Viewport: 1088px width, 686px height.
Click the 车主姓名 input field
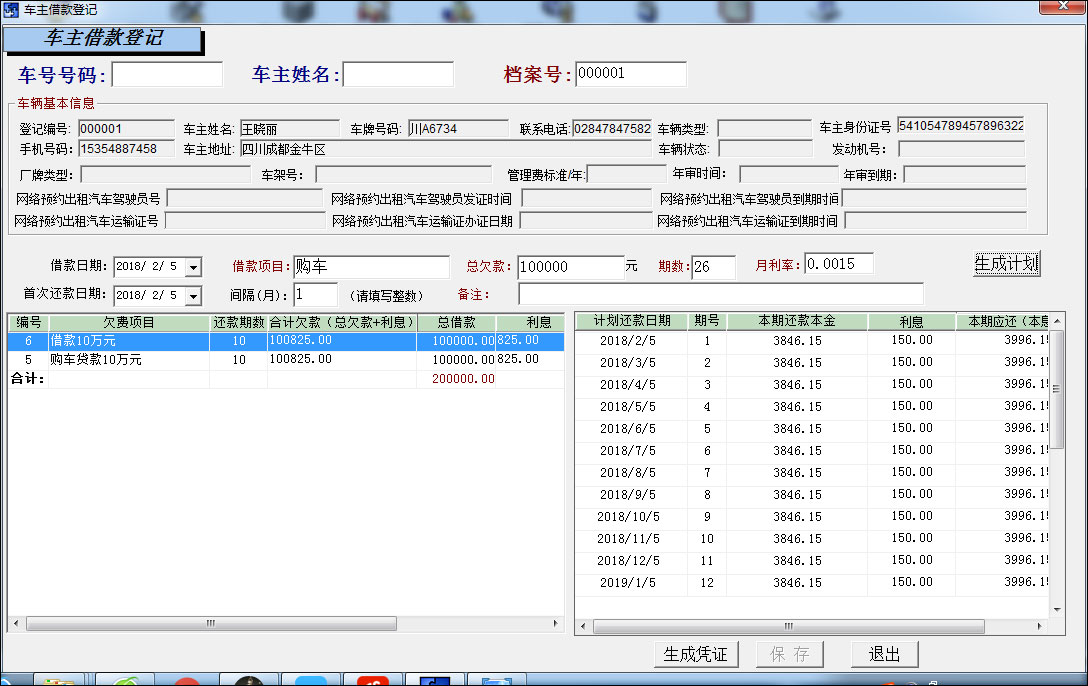(x=398, y=73)
